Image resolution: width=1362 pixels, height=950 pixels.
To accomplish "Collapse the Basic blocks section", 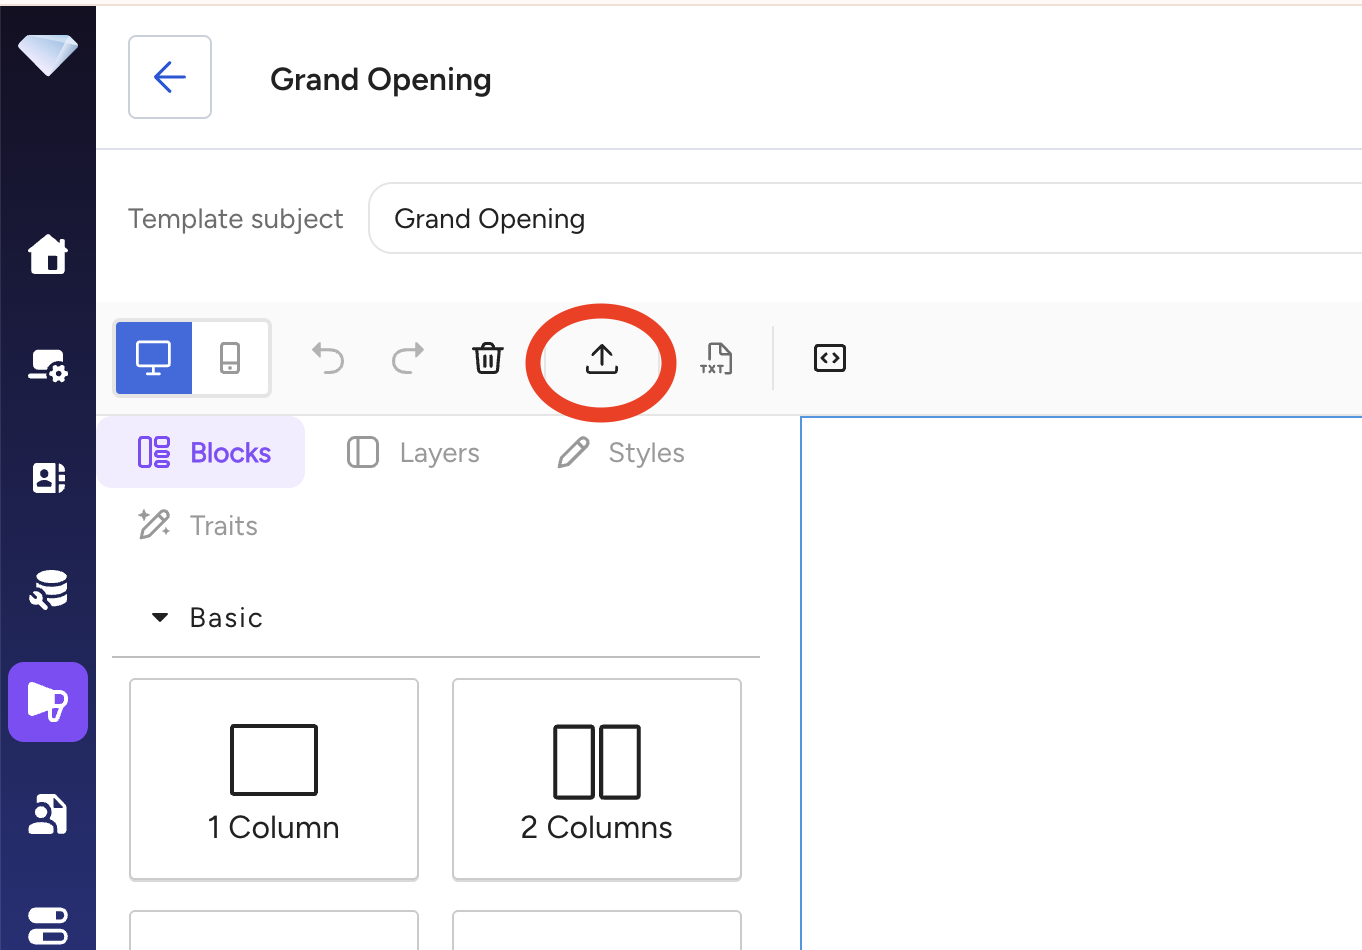I will (x=160, y=617).
